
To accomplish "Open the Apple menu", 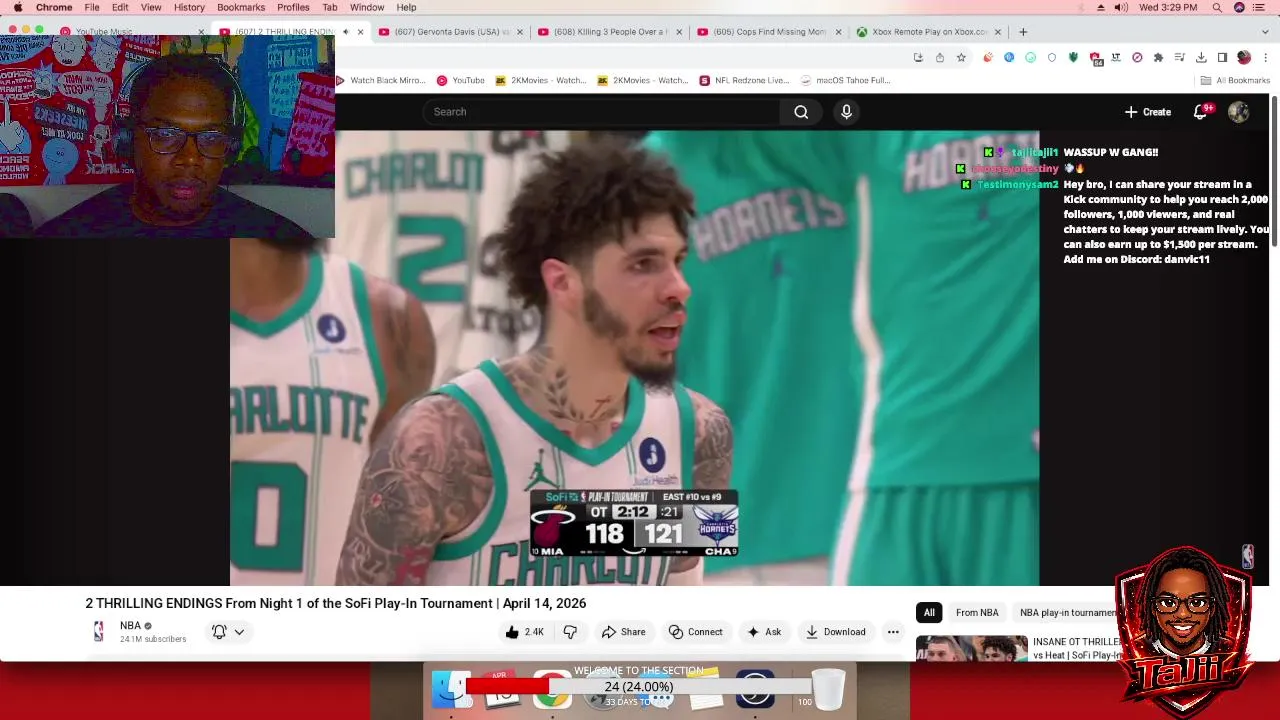I will click(x=18, y=7).
